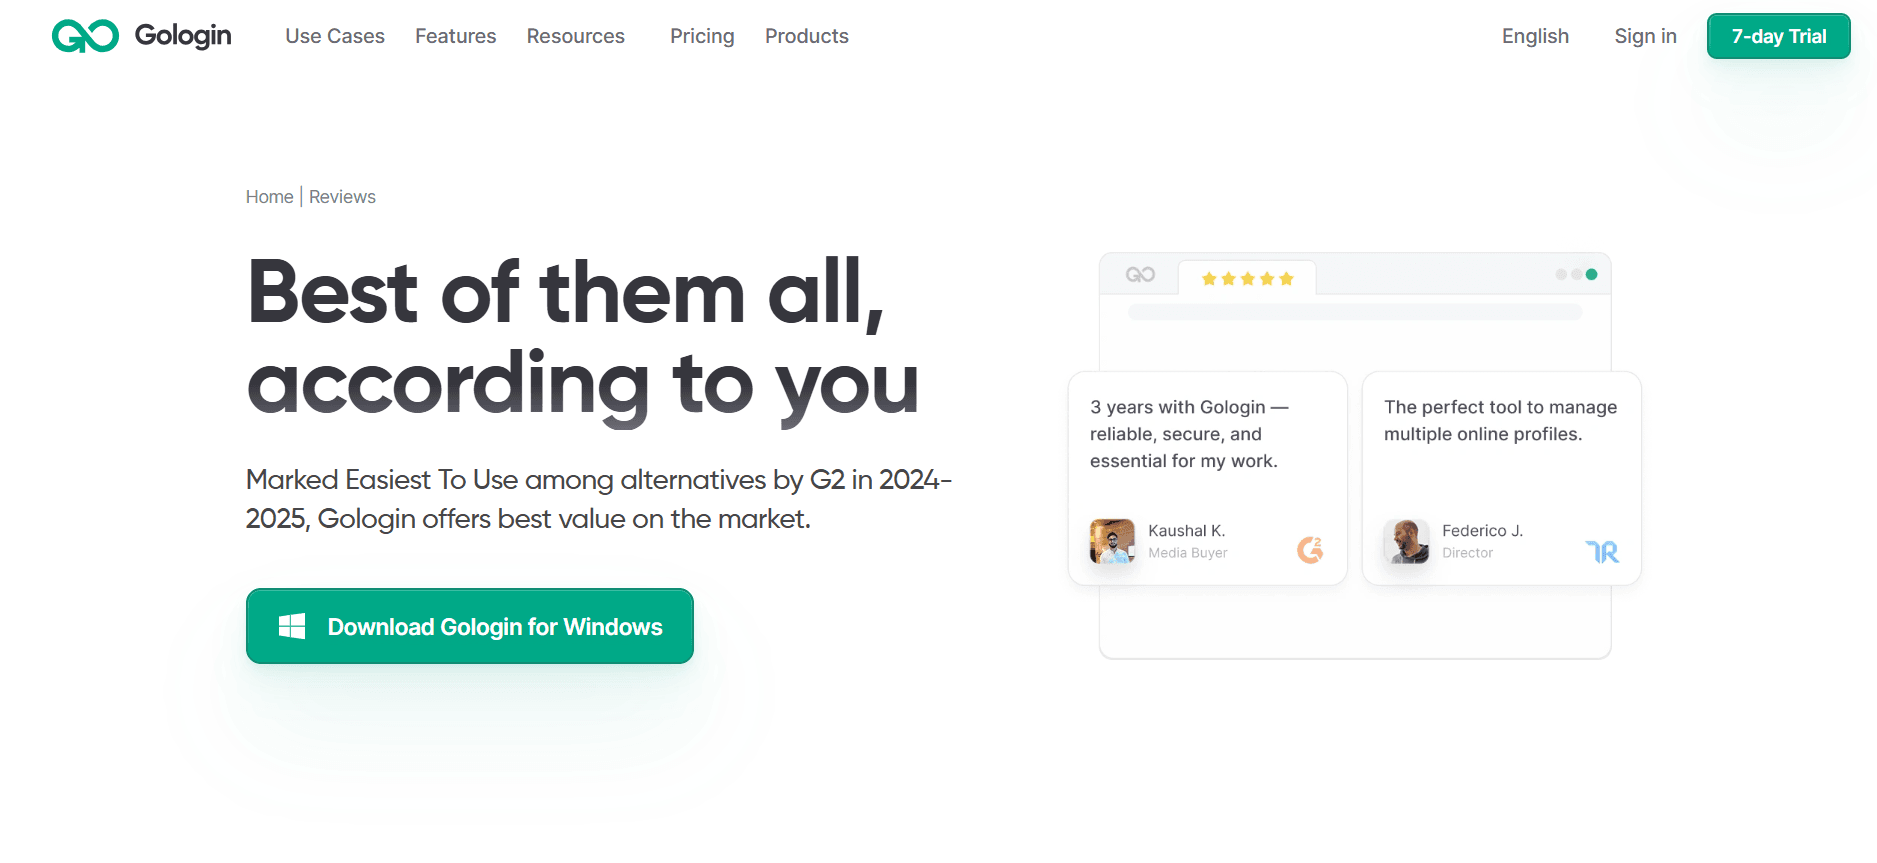Click Federico J. profile photo
1877x863 pixels.
1406,541
